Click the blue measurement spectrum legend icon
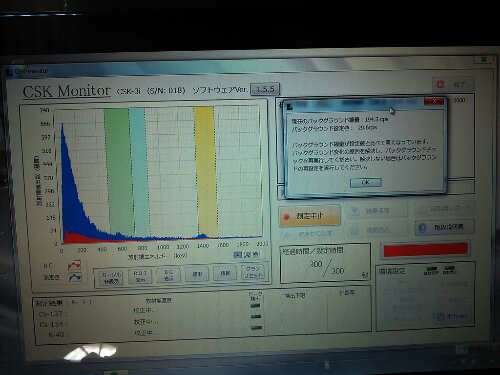 click(75, 277)
